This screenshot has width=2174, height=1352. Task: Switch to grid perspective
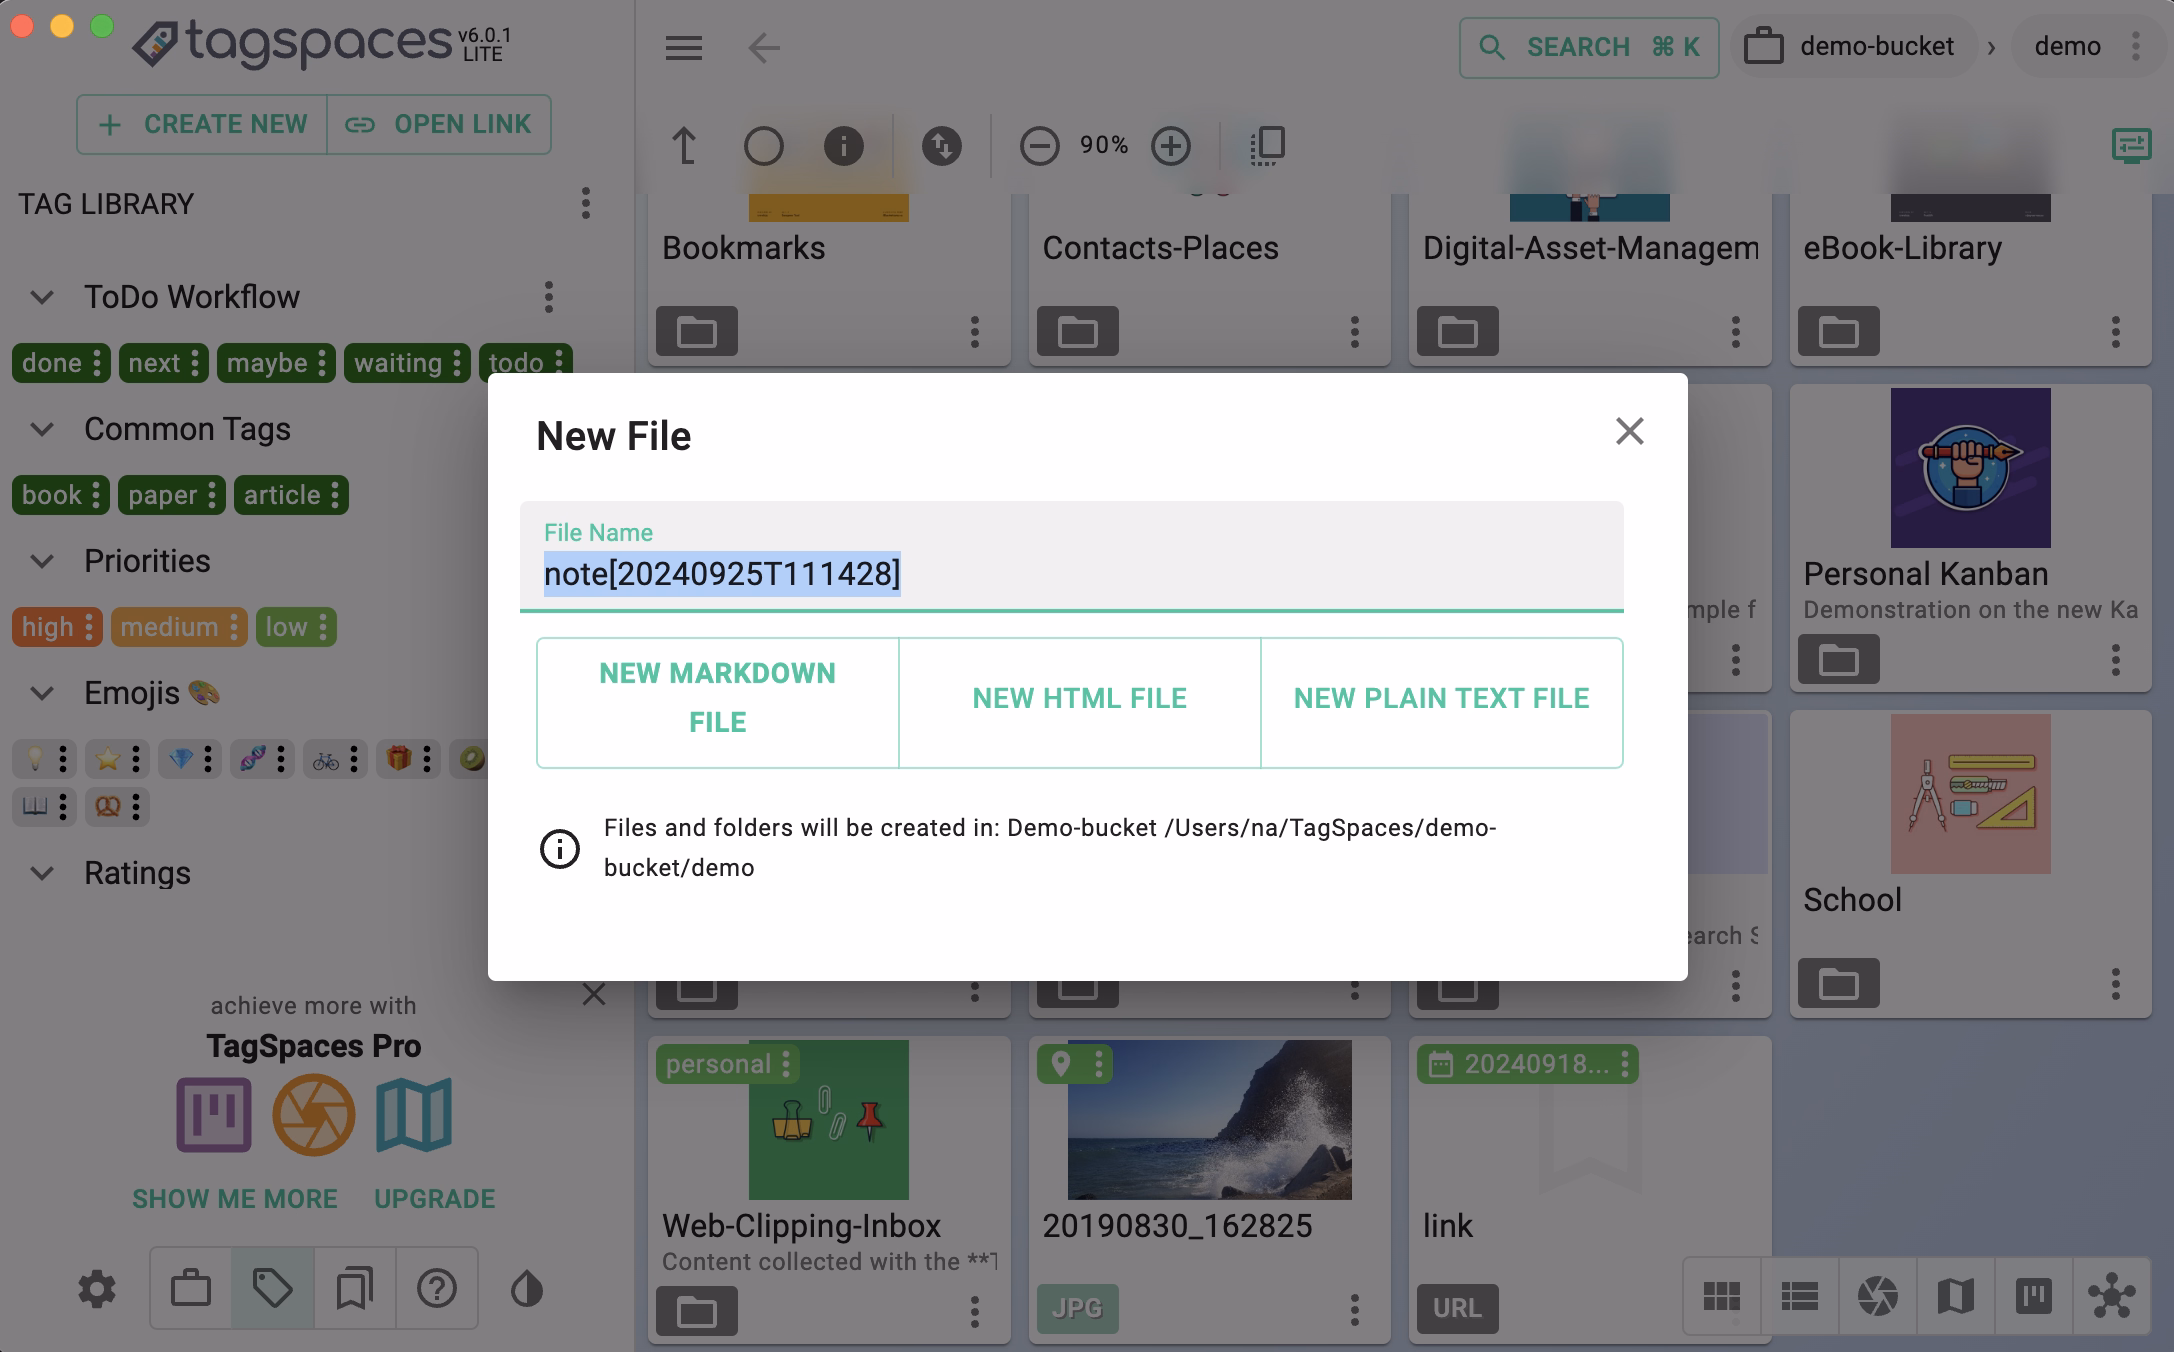(1722, 1296)
